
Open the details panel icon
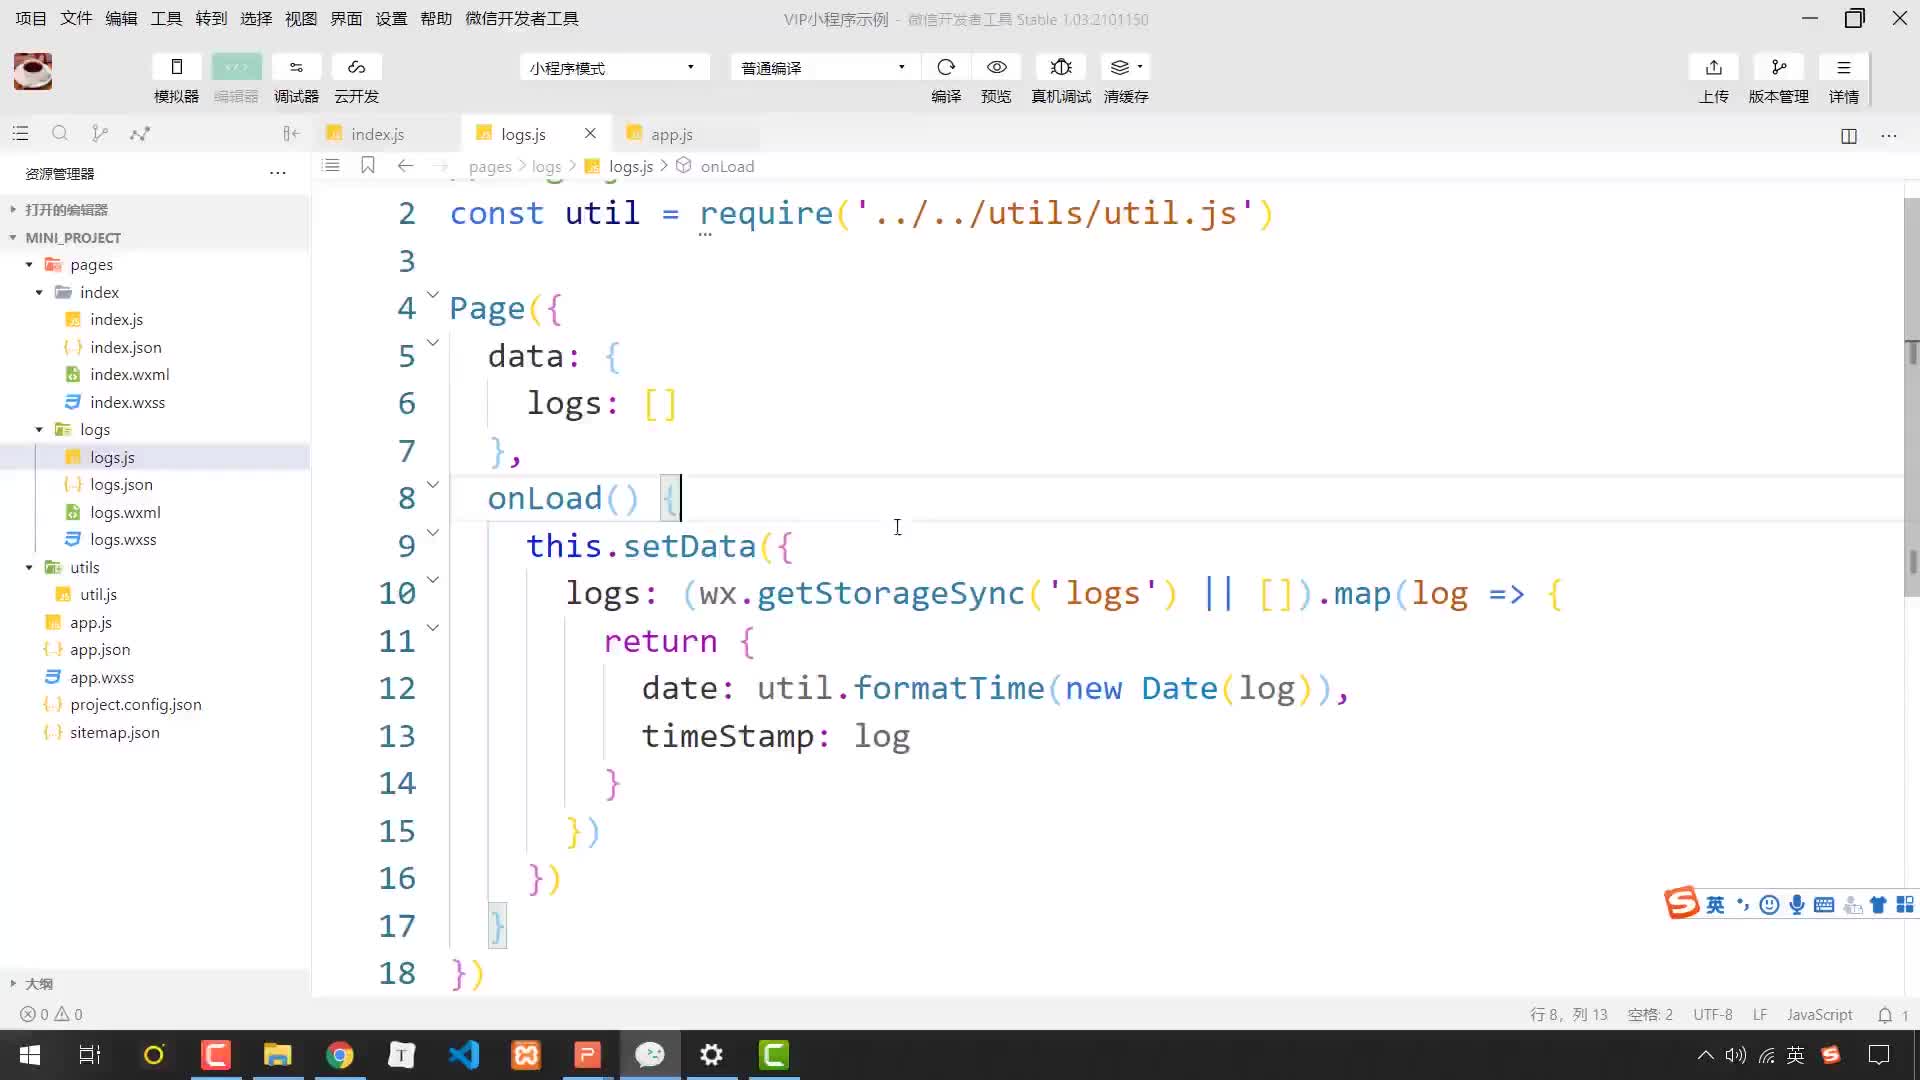1844,67
